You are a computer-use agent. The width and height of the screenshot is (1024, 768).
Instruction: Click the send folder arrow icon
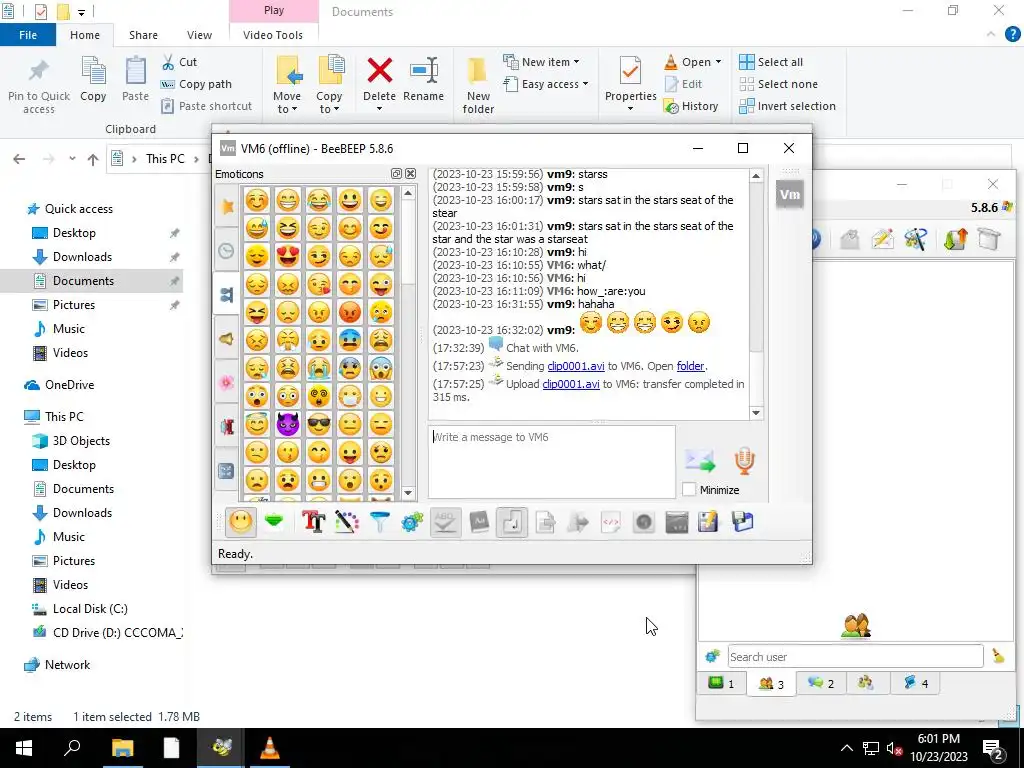point(578,522)
